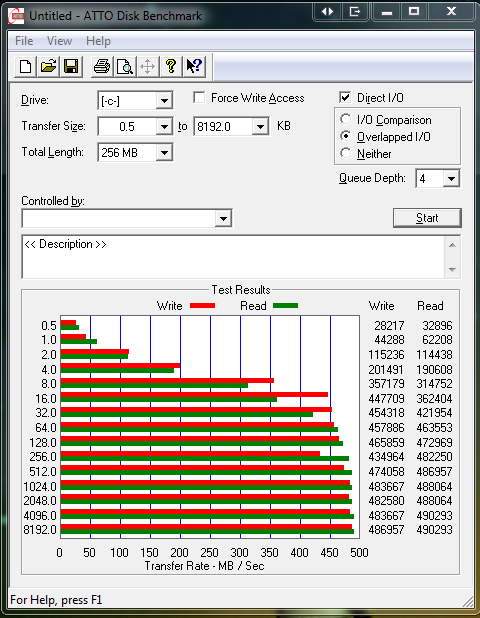
Task: Click status bar text 'For Help, press F1'
Action: click(56, 600)
